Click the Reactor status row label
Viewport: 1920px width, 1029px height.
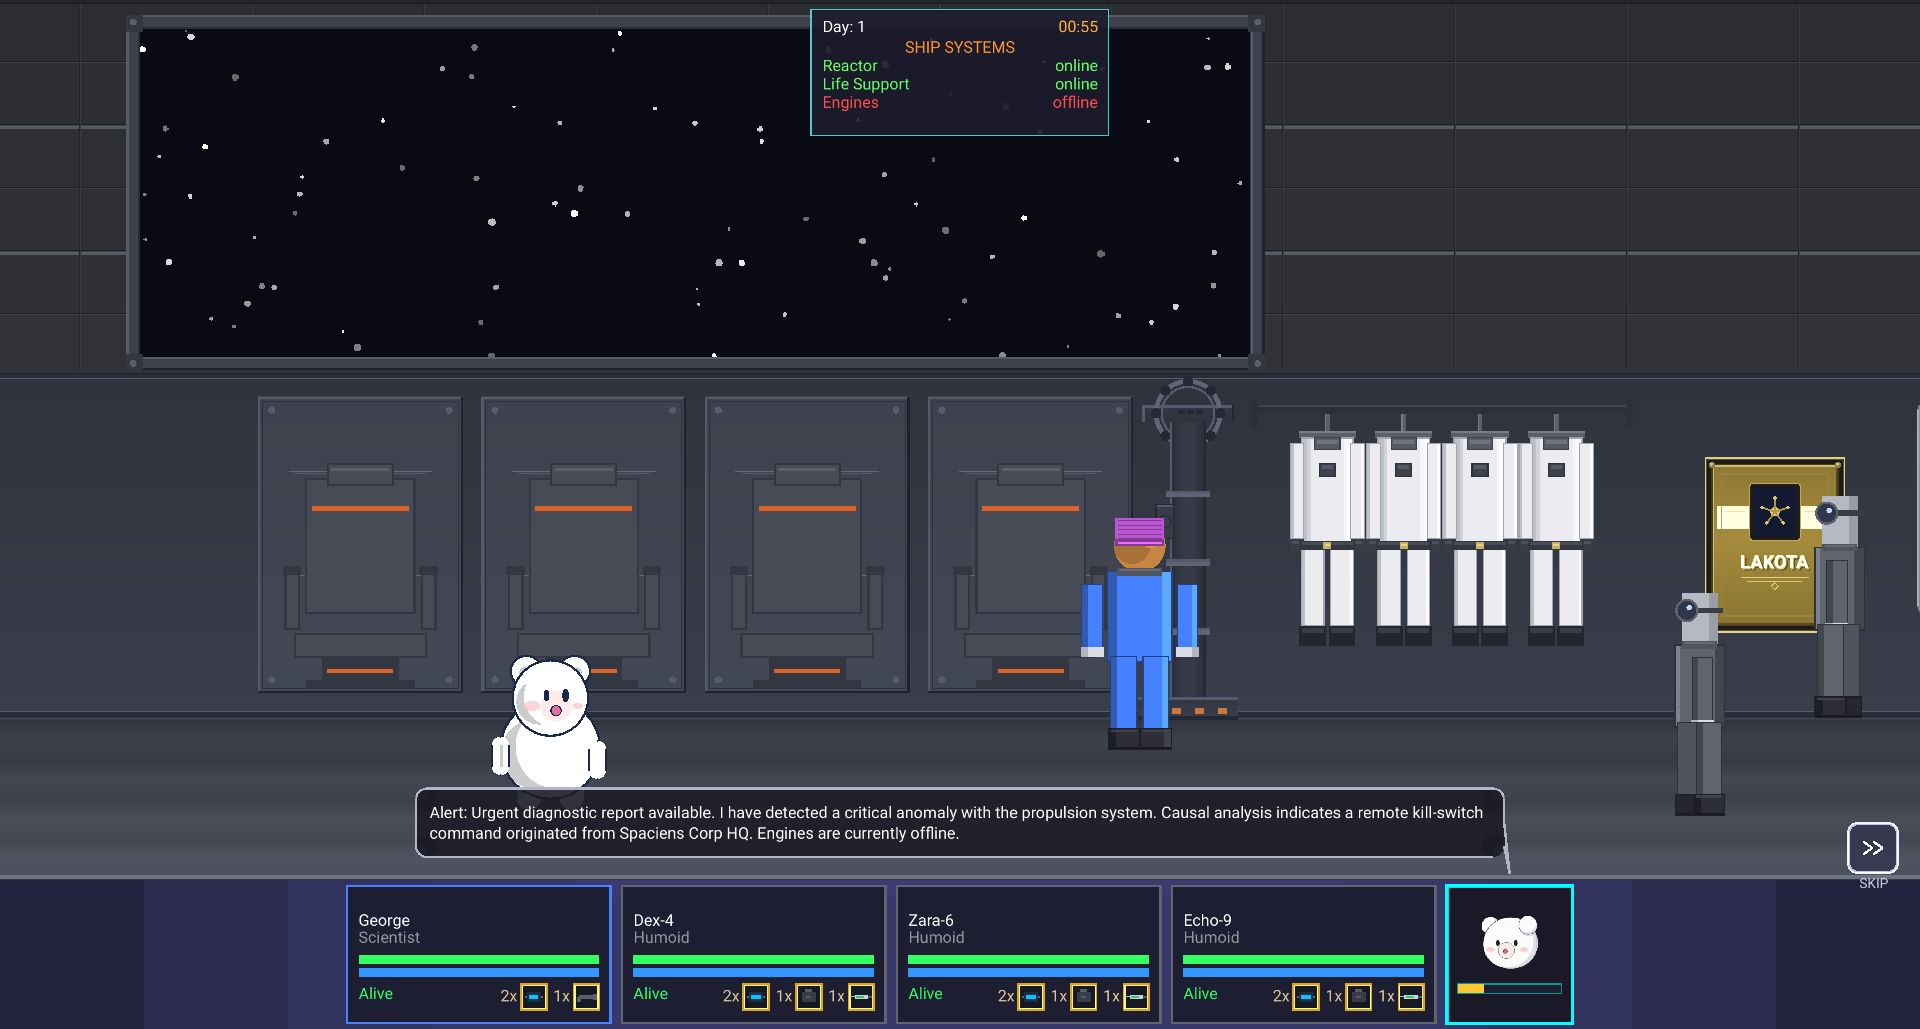[x=850, y=66]
